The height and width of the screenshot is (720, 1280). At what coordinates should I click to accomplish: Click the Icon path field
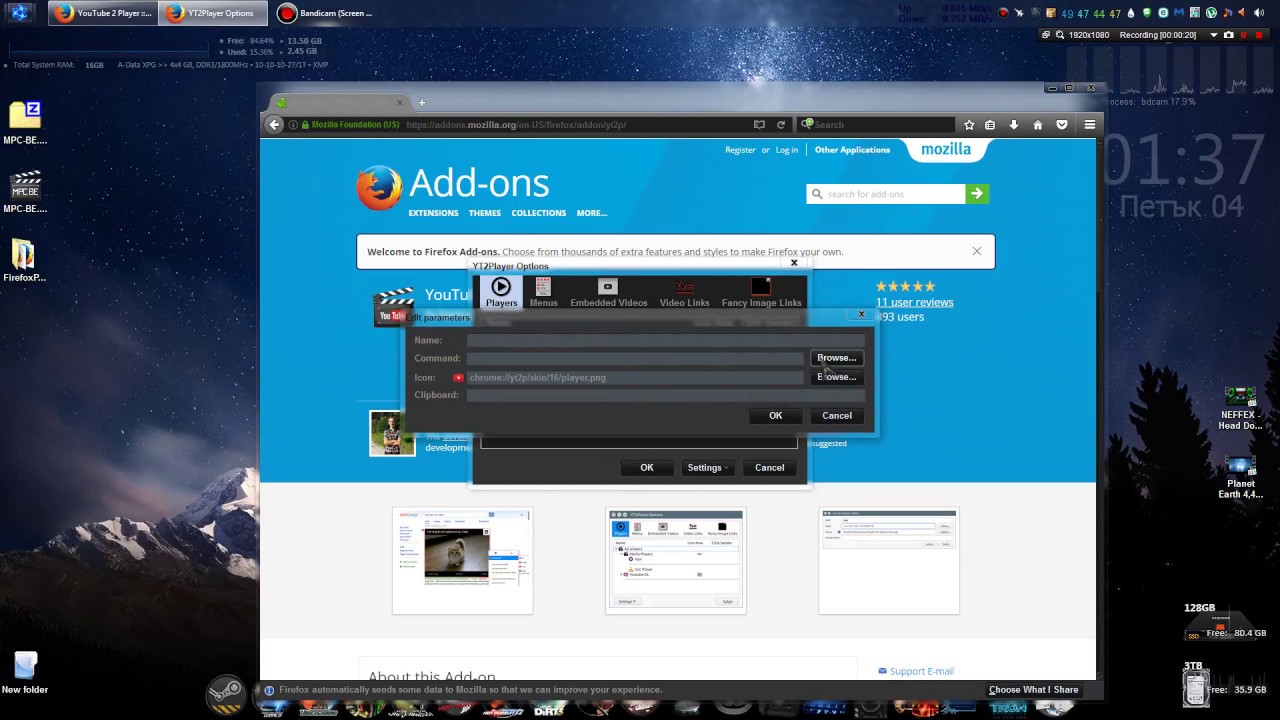[x=635, y=377]
